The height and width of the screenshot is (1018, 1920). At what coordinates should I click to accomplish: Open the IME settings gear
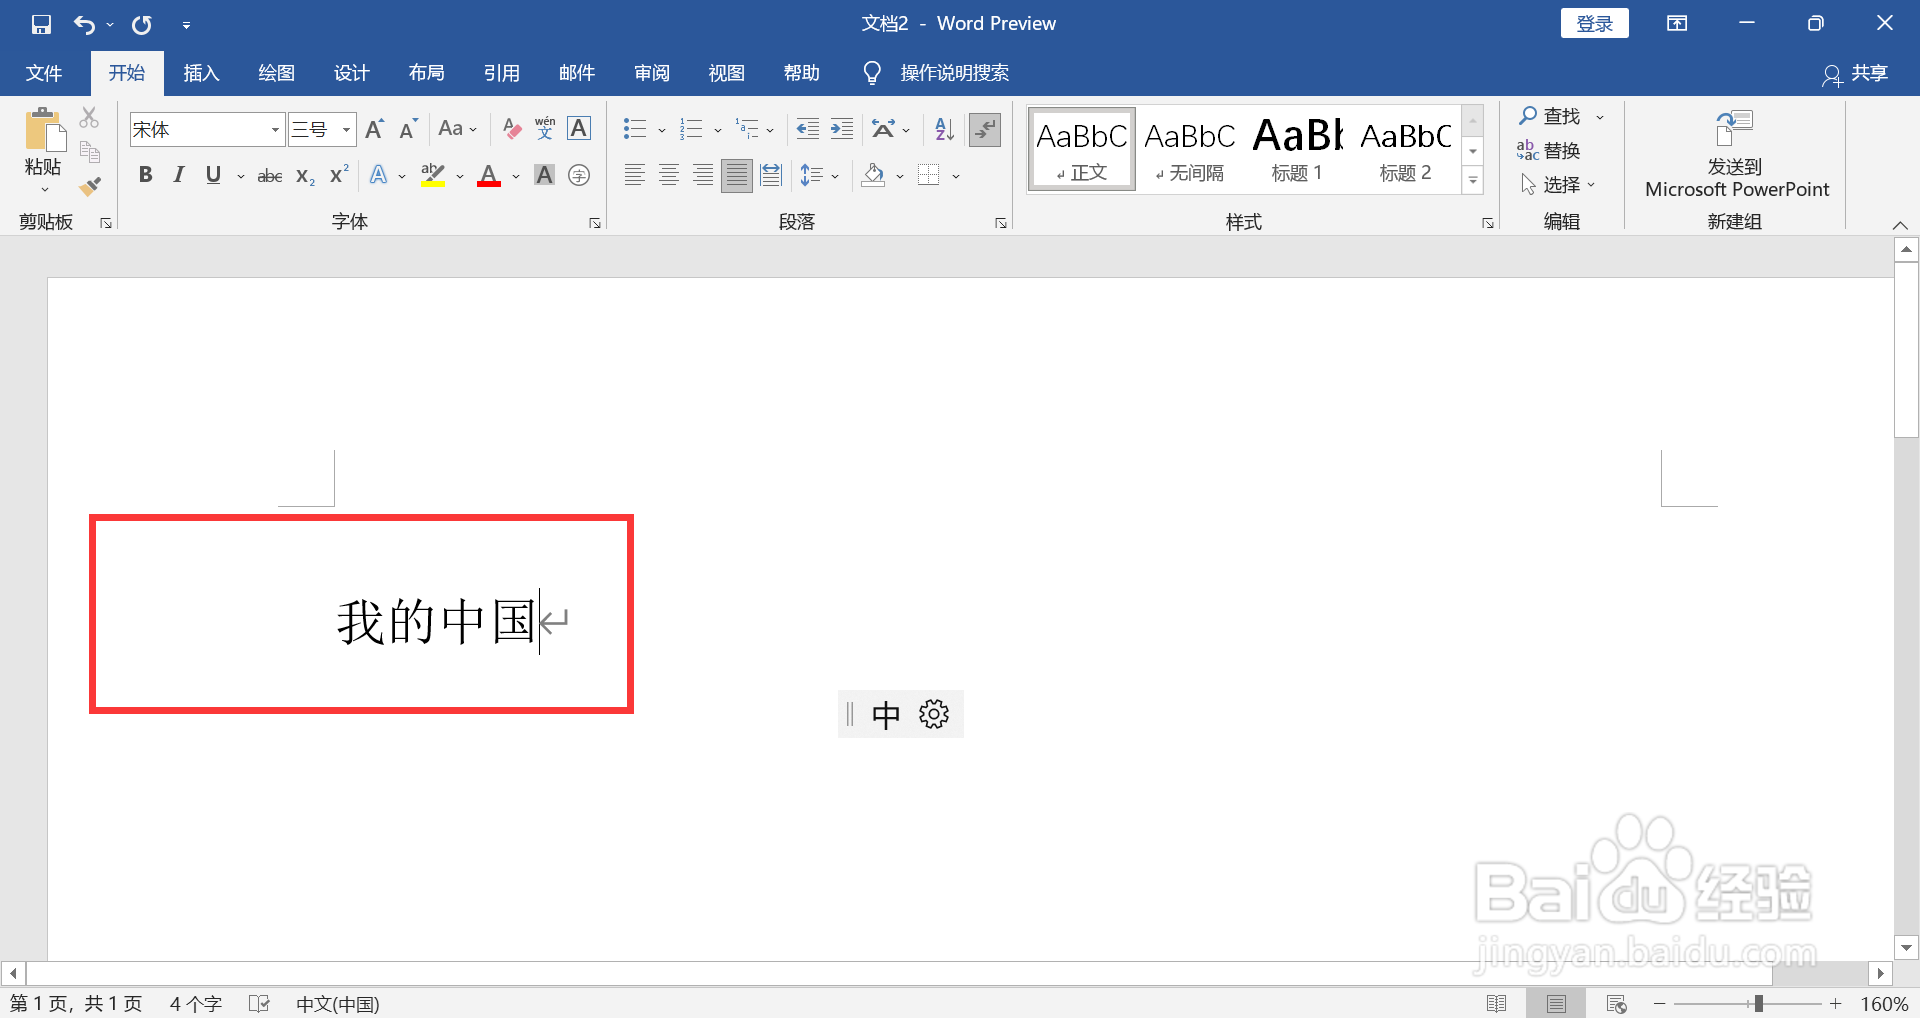tap(933, 713)
